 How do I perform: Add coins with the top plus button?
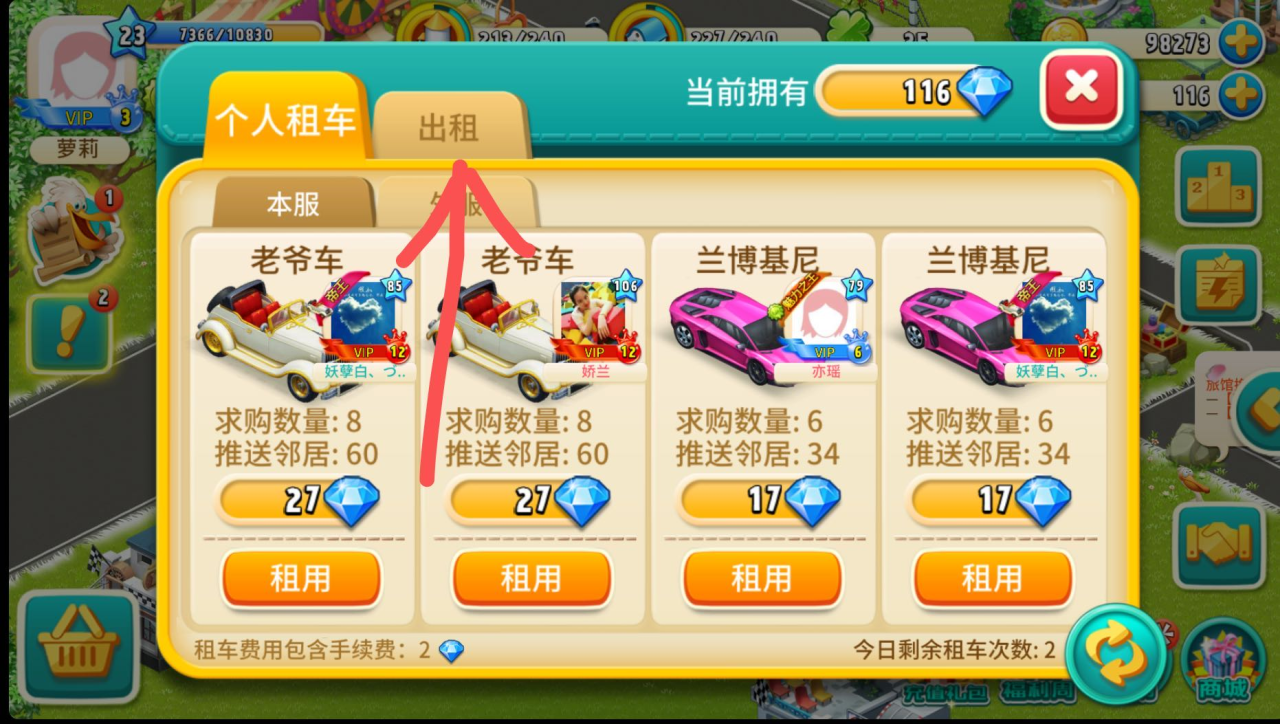pos(1241,44)
